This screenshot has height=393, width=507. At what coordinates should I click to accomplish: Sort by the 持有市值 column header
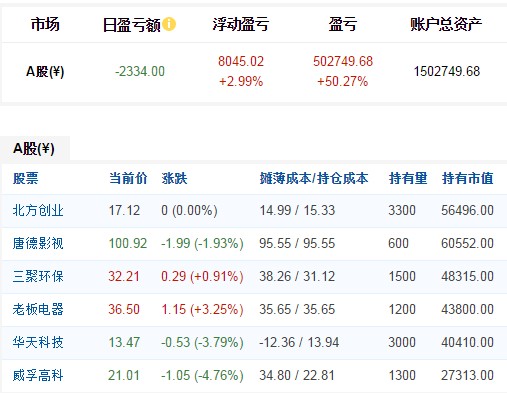click(467, 178)
